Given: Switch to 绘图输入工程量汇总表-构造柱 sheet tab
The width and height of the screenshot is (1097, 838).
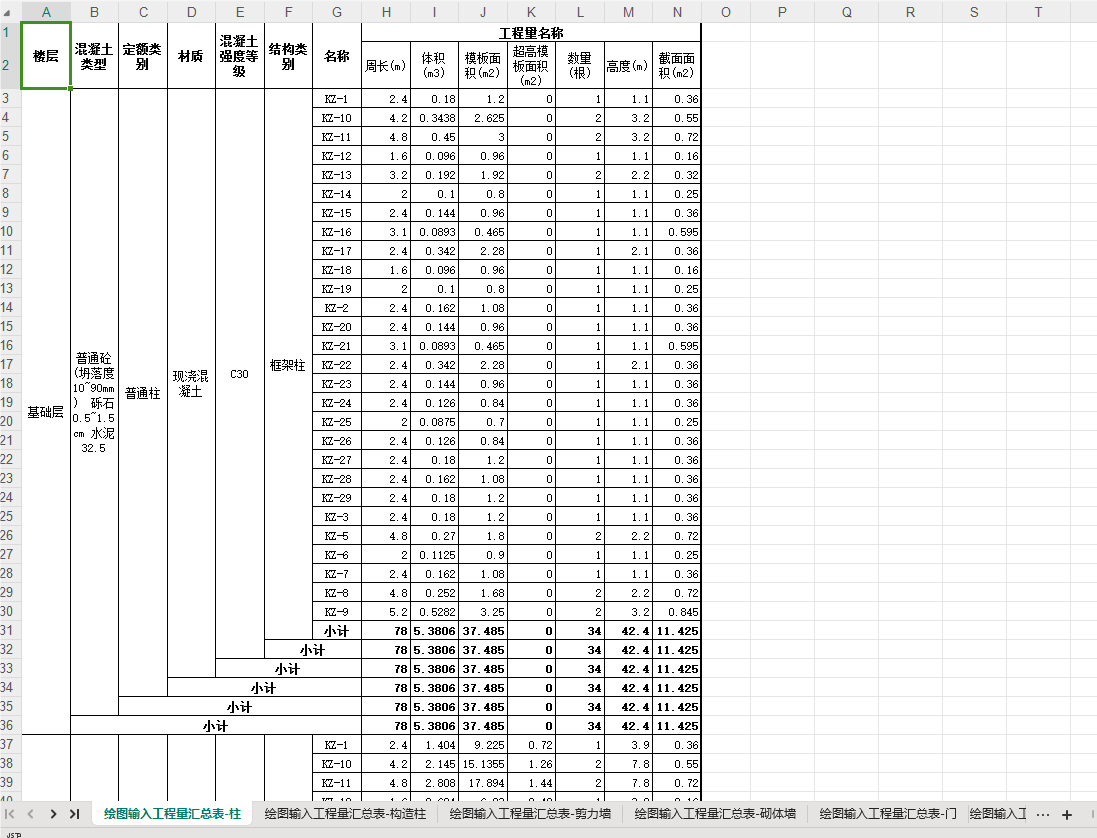Looking at the screenshot, I should tap(345, 814).
